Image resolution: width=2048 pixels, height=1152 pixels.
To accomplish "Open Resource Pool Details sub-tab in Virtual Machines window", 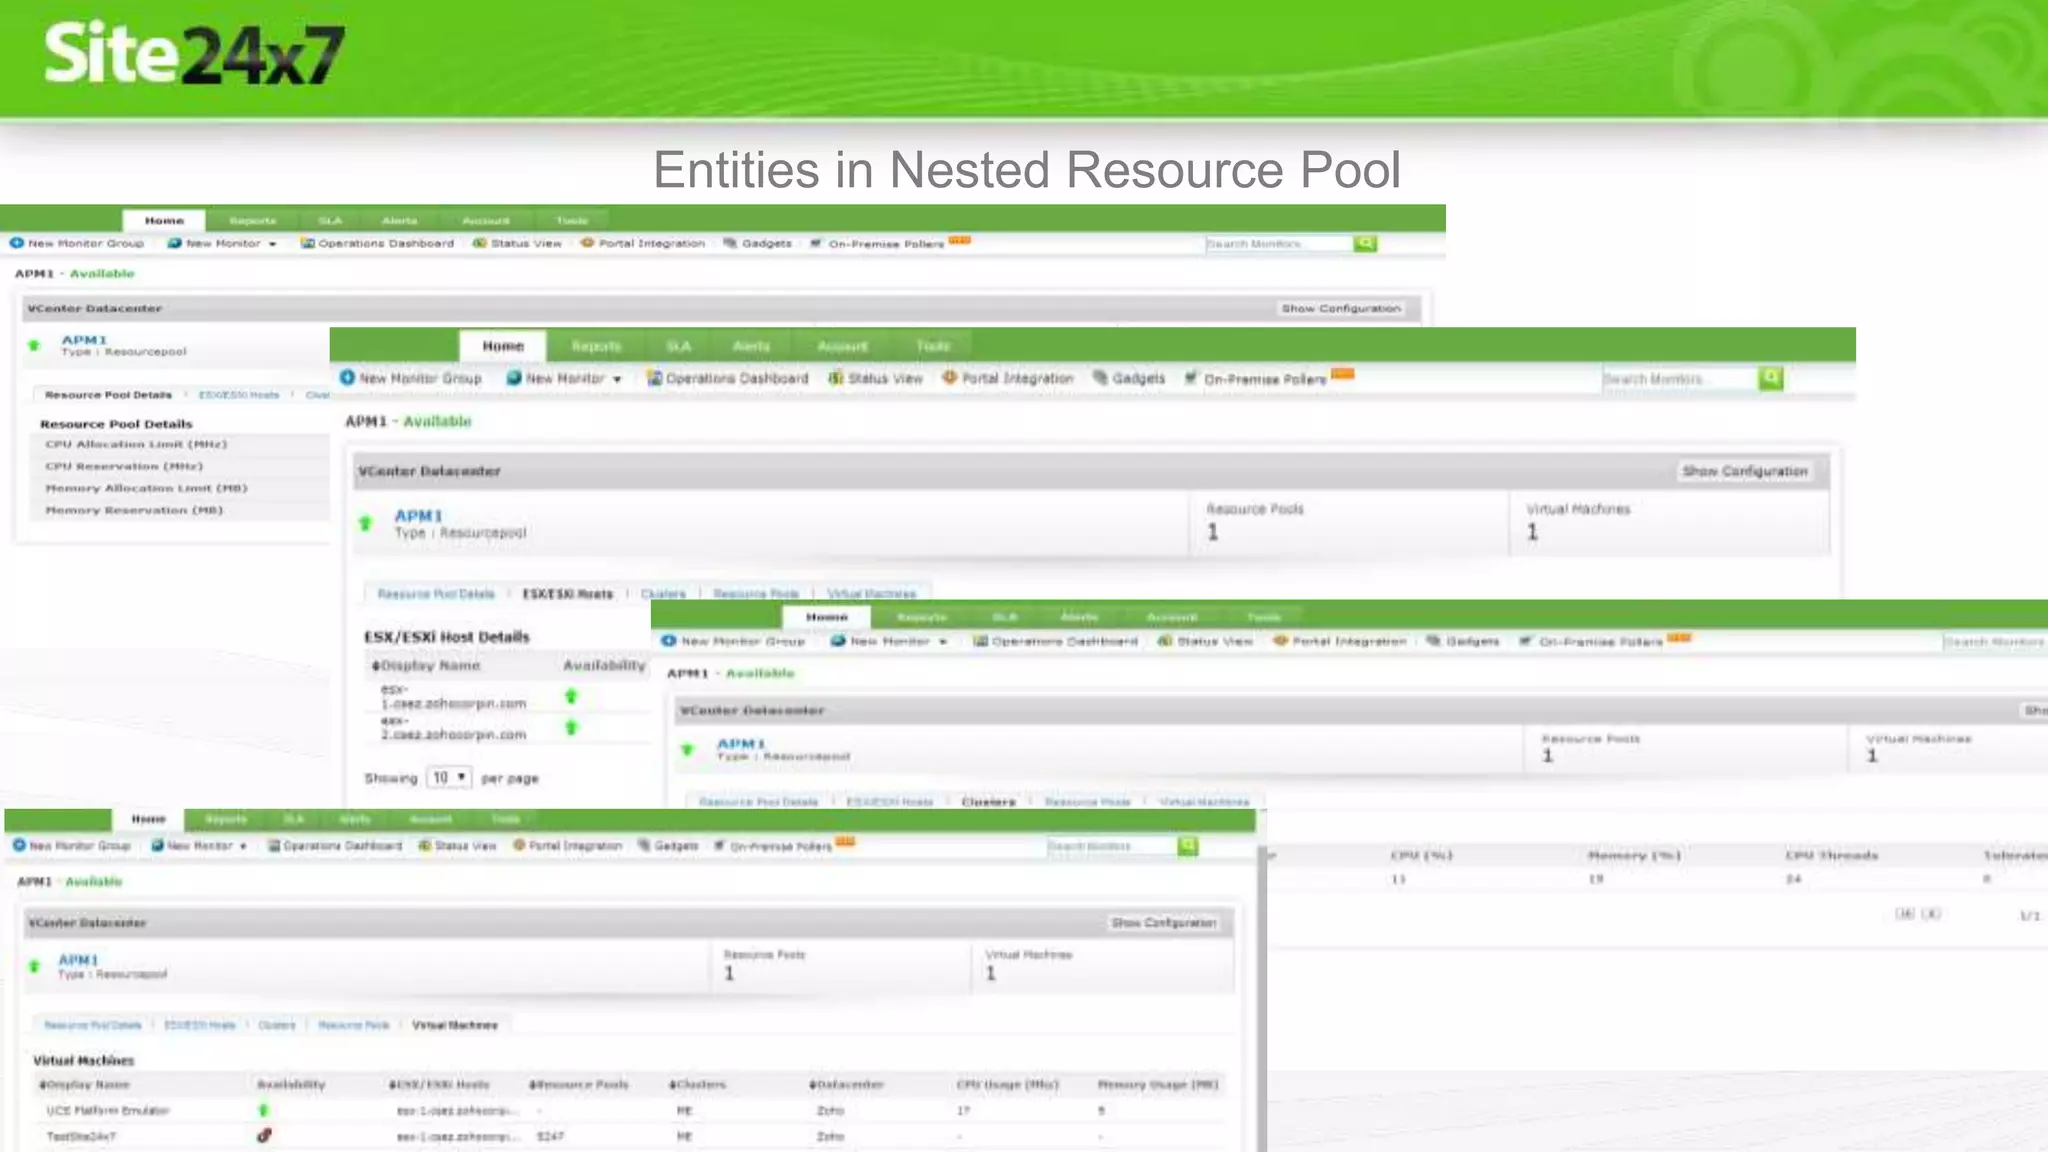I will coord(92,1025).
